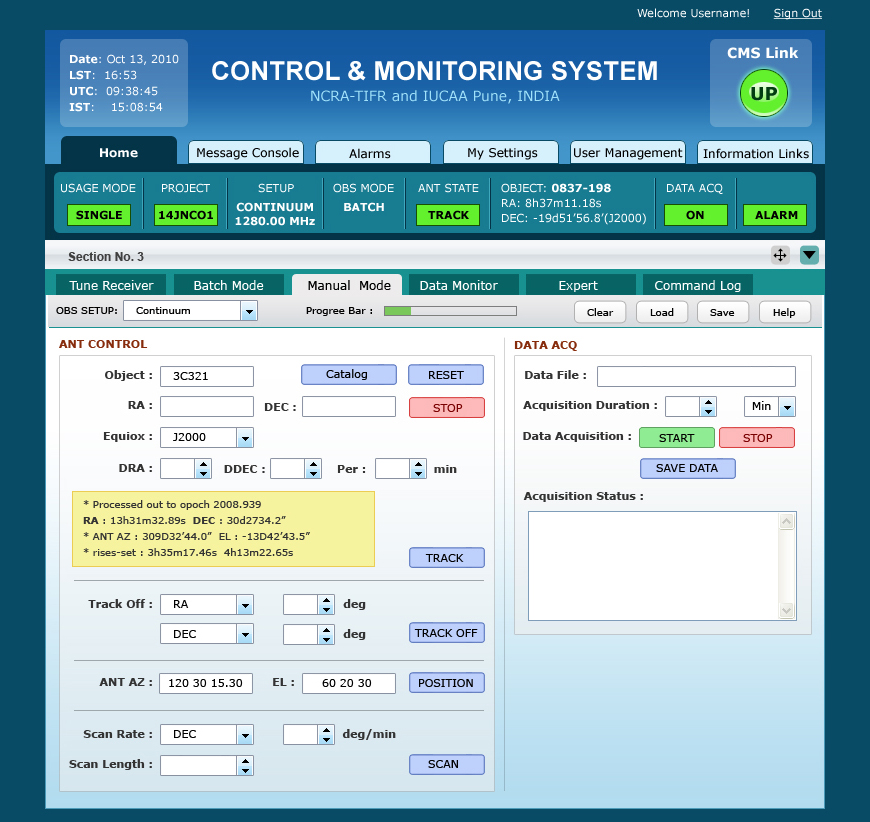Click the ANT AZ input field
Viewport: 870px width, 822px height.
pyautogui.click(x=206, y=683)
